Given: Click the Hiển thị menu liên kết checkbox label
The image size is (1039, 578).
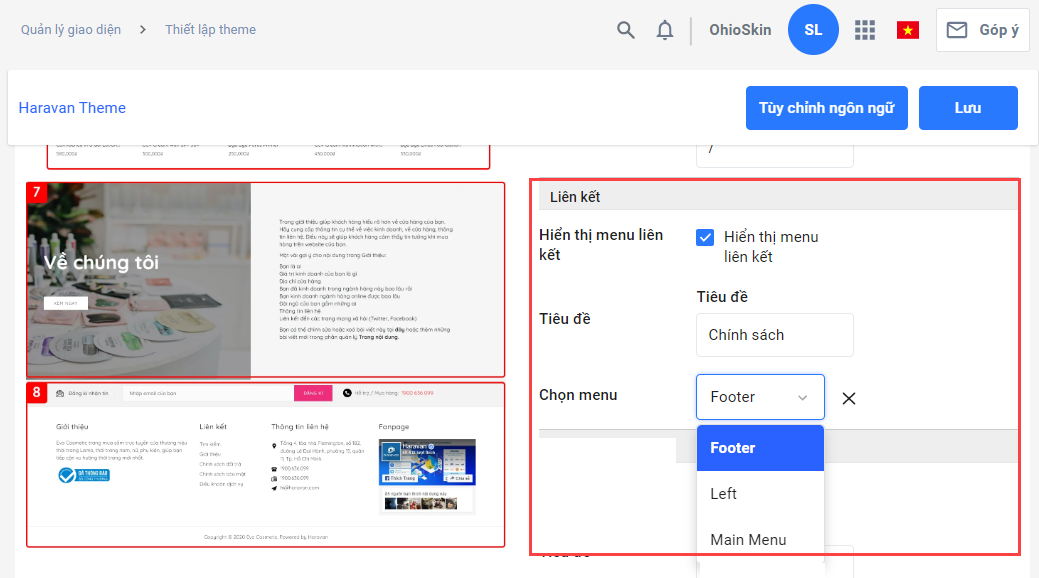Looking at the screenshot, I should coord(771,247).
